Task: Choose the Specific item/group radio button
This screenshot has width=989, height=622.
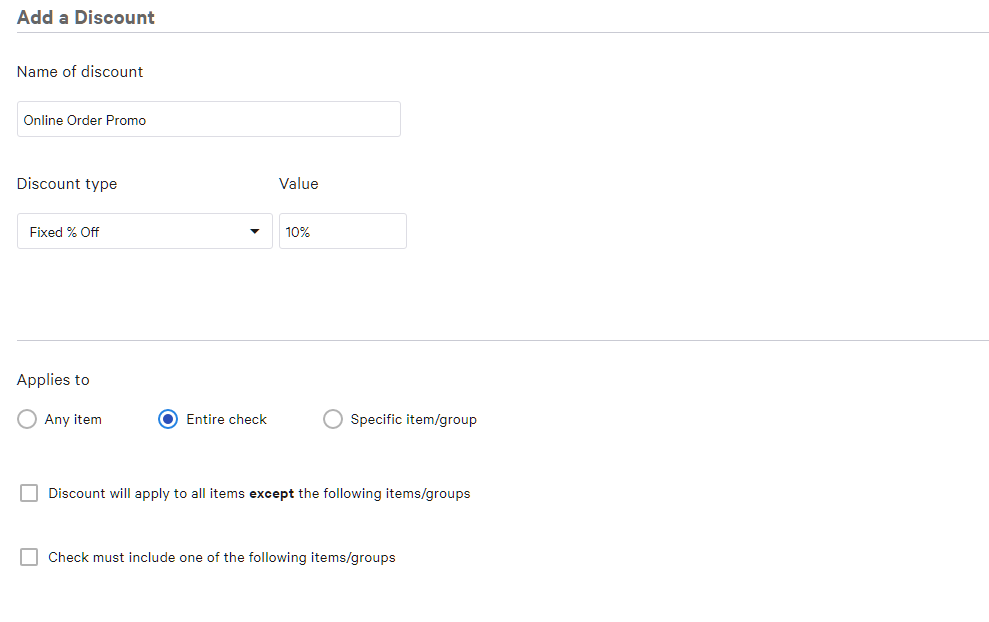Action: (x=333, y=420)
